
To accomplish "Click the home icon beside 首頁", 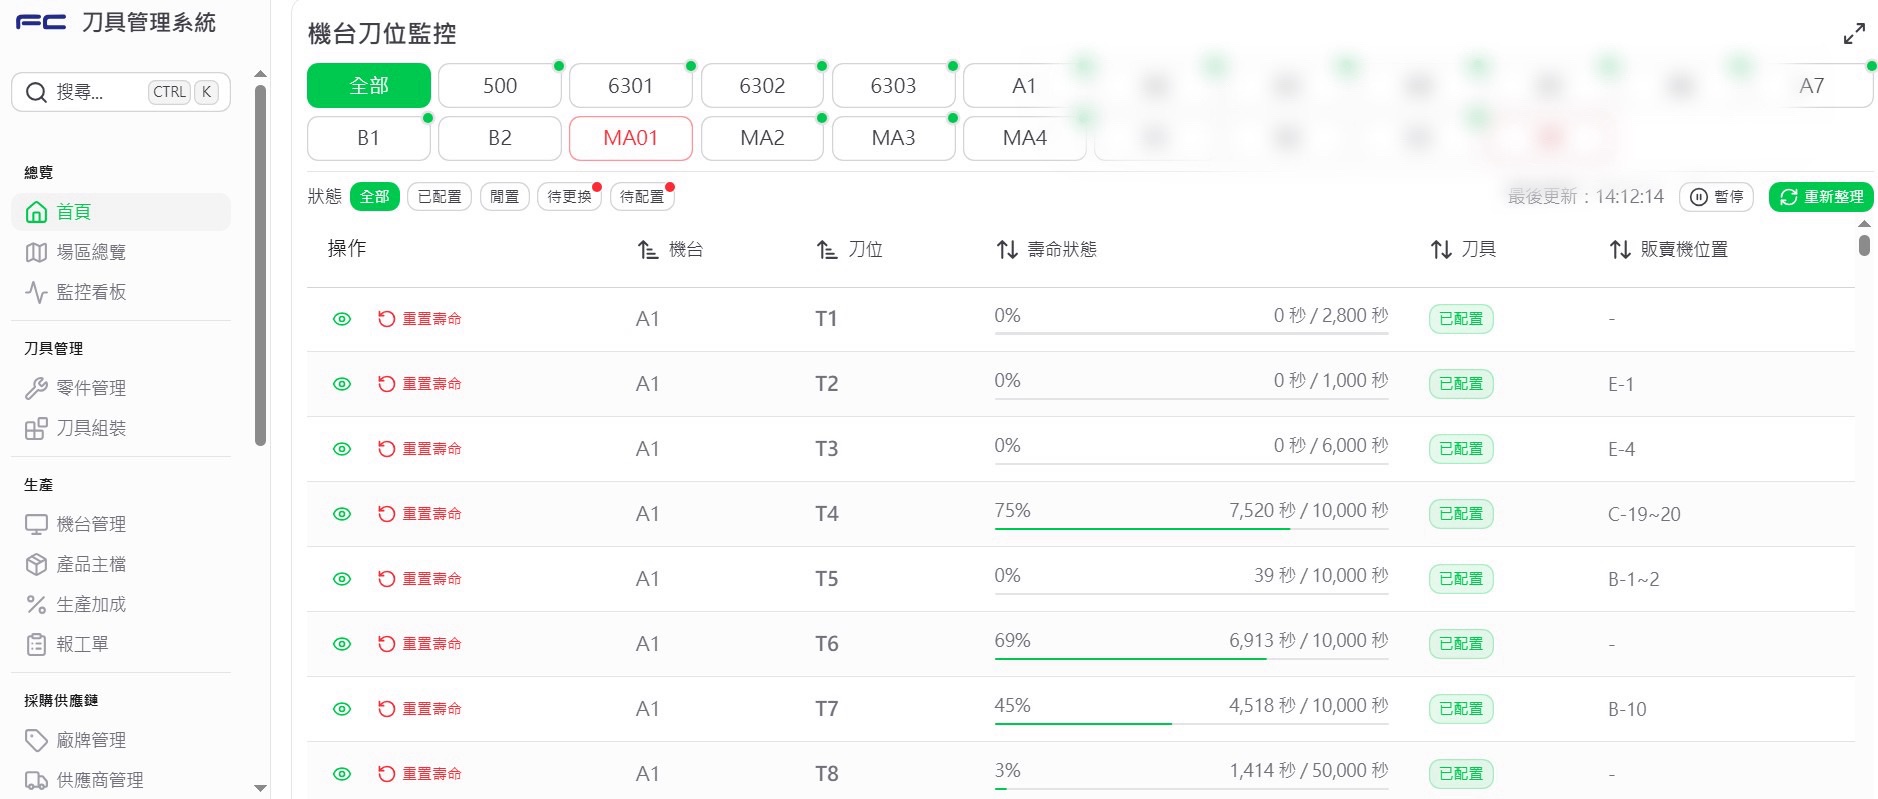I will 36,212.
